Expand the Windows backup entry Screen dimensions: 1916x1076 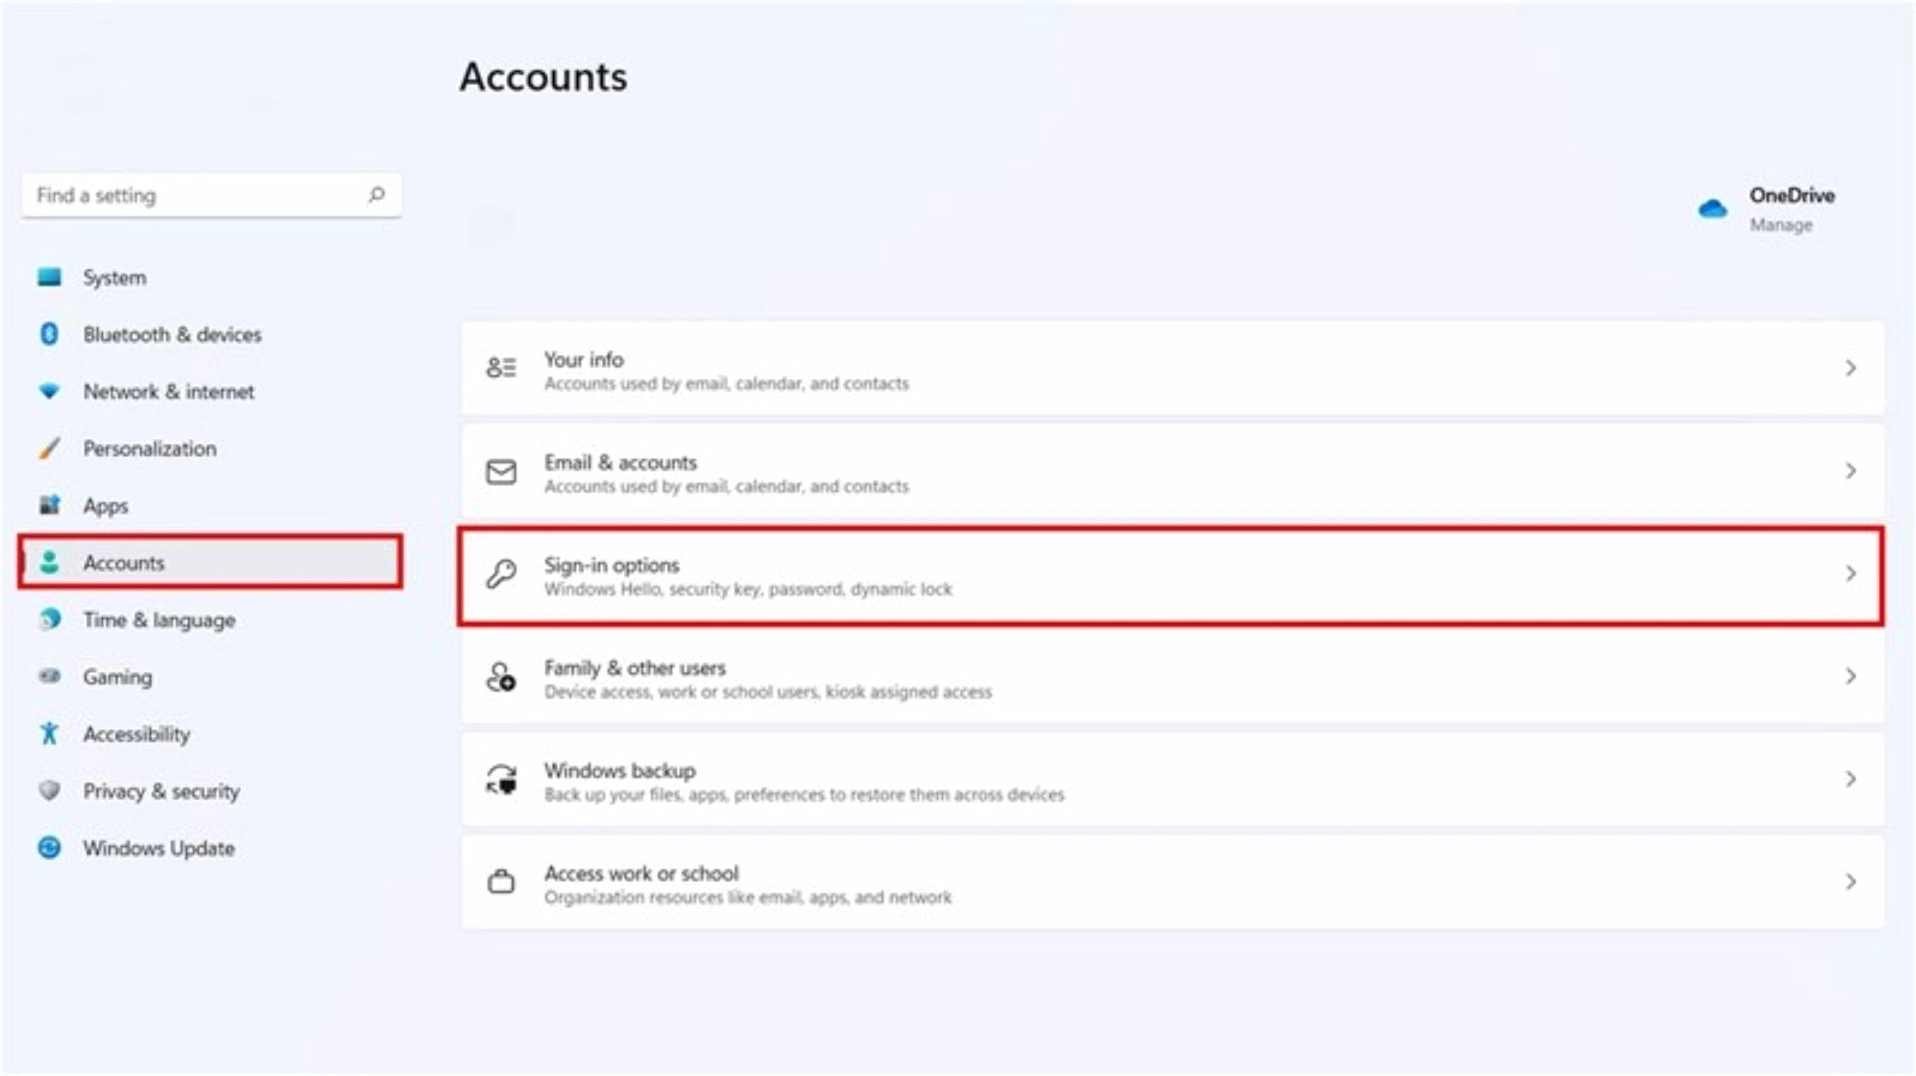click(1849, 779)
